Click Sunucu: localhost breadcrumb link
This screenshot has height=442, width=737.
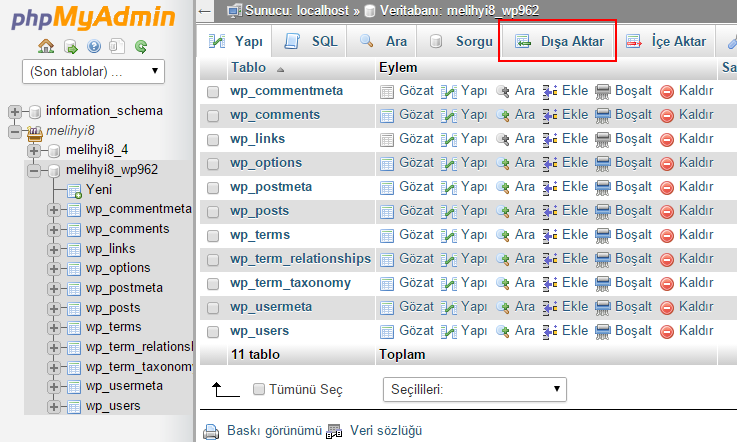click(x=297, y=10)
